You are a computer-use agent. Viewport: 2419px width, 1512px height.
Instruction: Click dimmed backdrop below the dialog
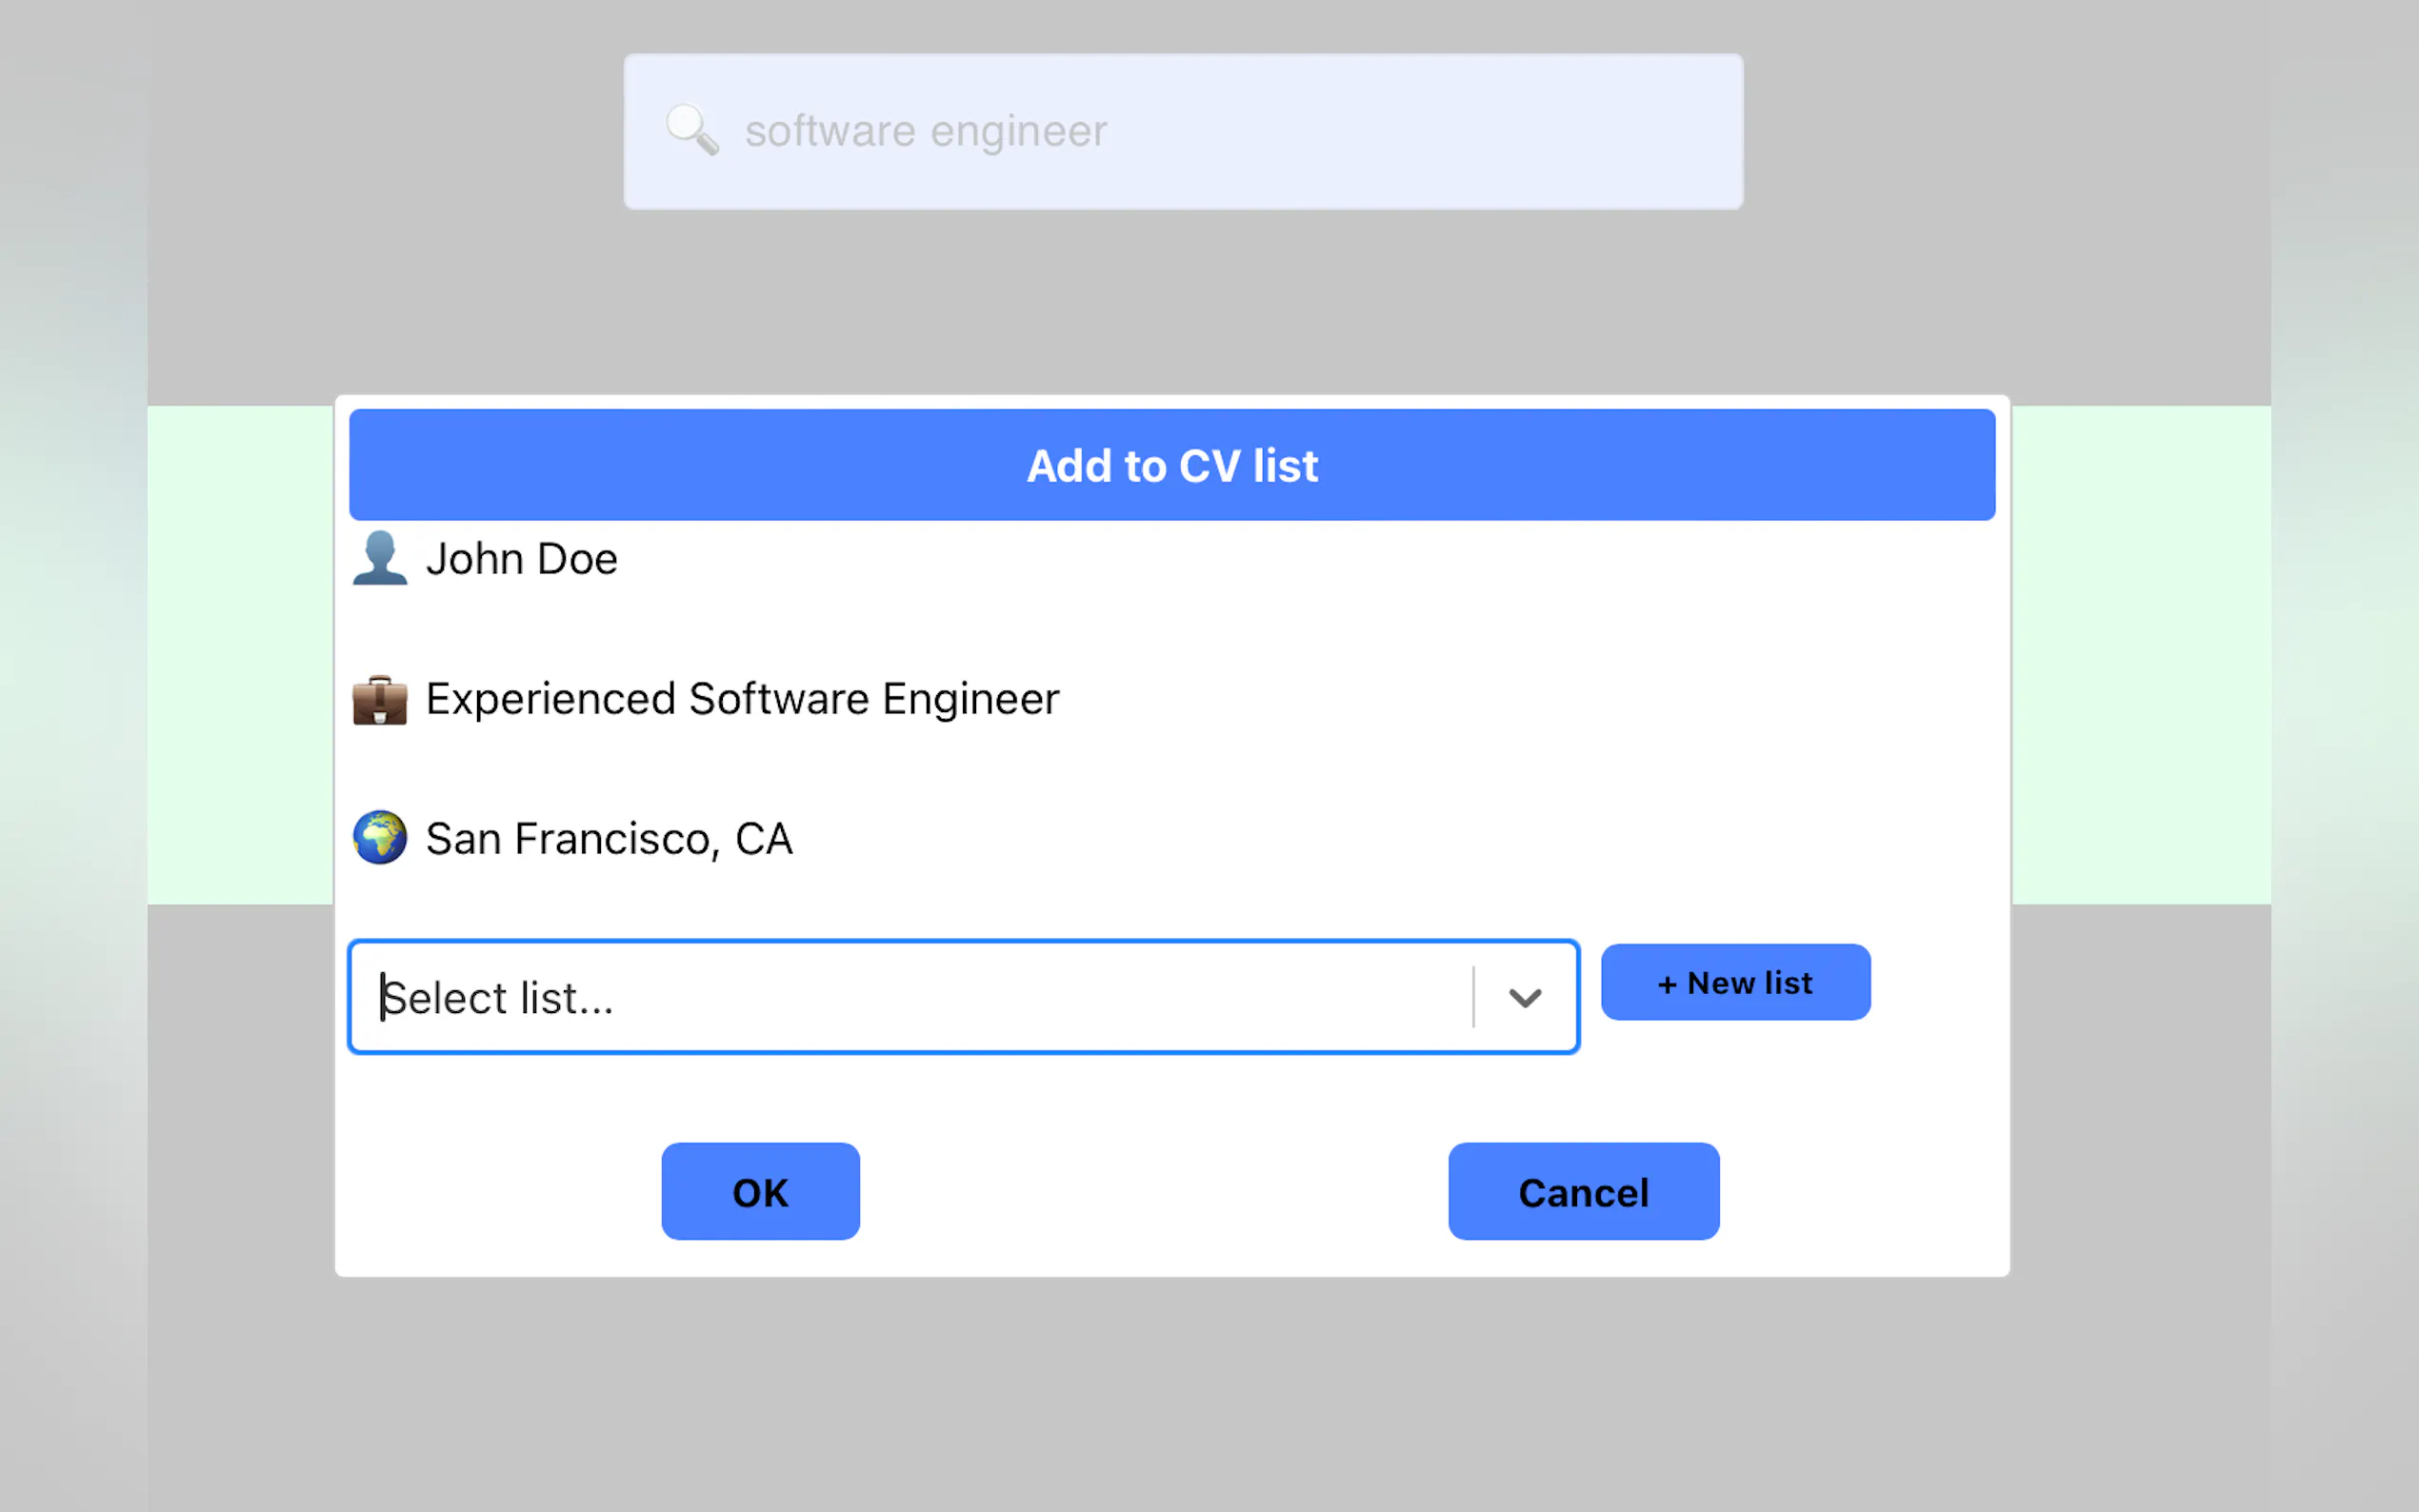1170,1390
